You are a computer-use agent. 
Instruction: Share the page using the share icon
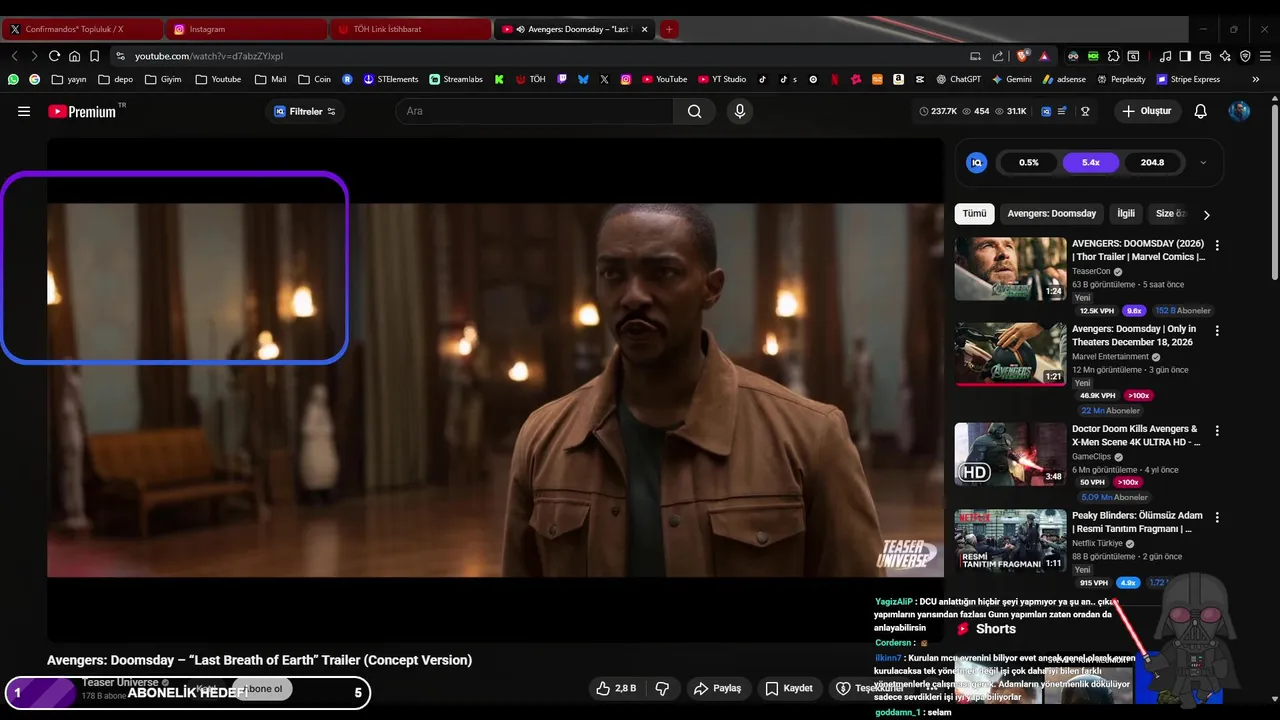click(998, 56)
